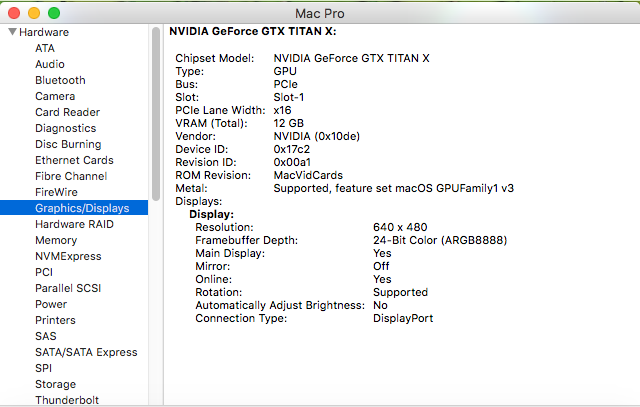Click the ROM Revision value MacVidCards
This screenshot has width=640, height=407.
pyautogui.click(x=308, y=175)
